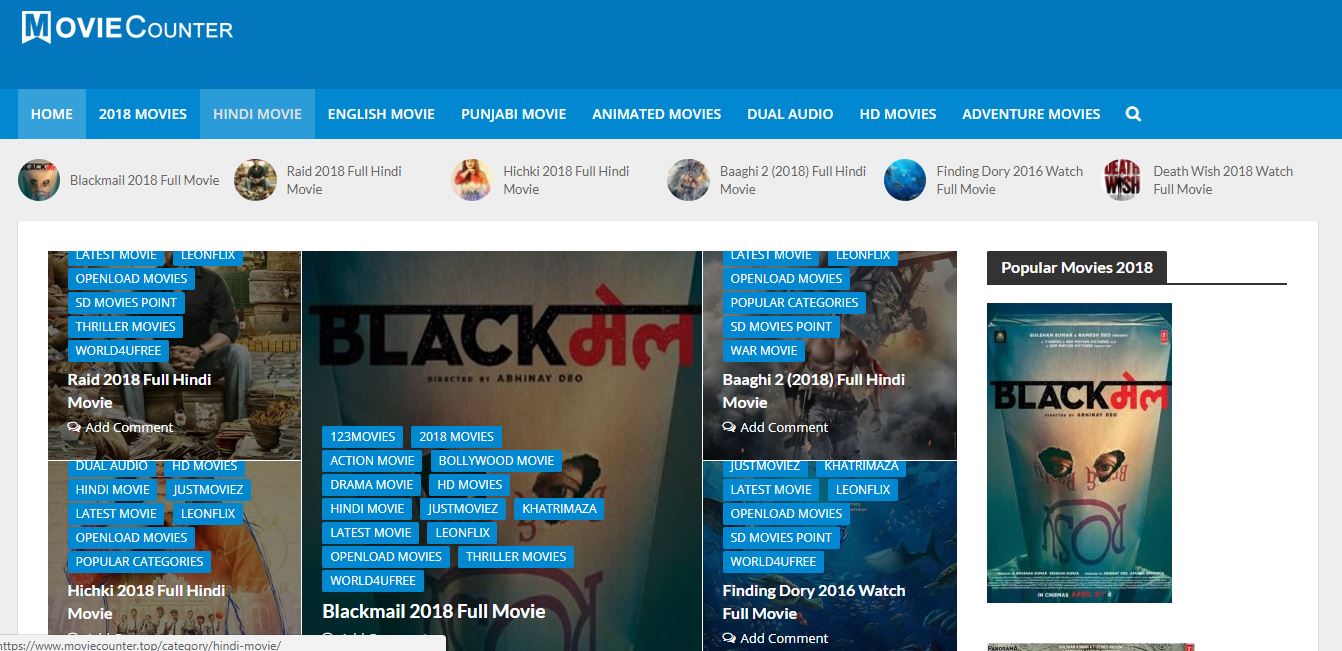Open the Adventure Movies menu item

coord(1031,114)
